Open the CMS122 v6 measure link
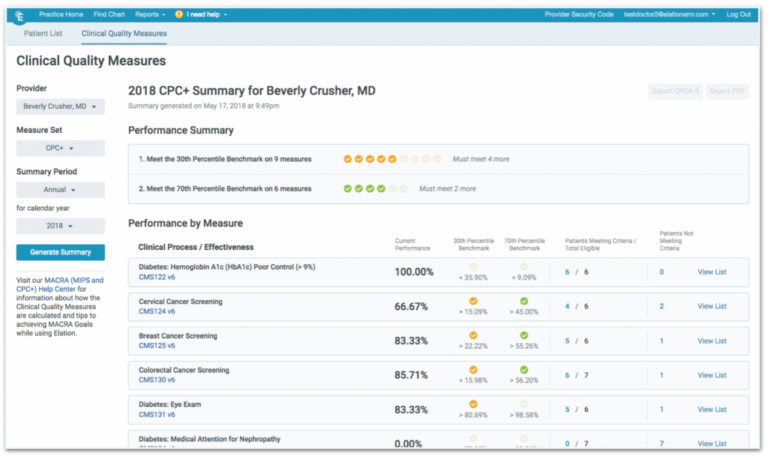The width and height of the screenshot is (768, 457). (157, 277)
